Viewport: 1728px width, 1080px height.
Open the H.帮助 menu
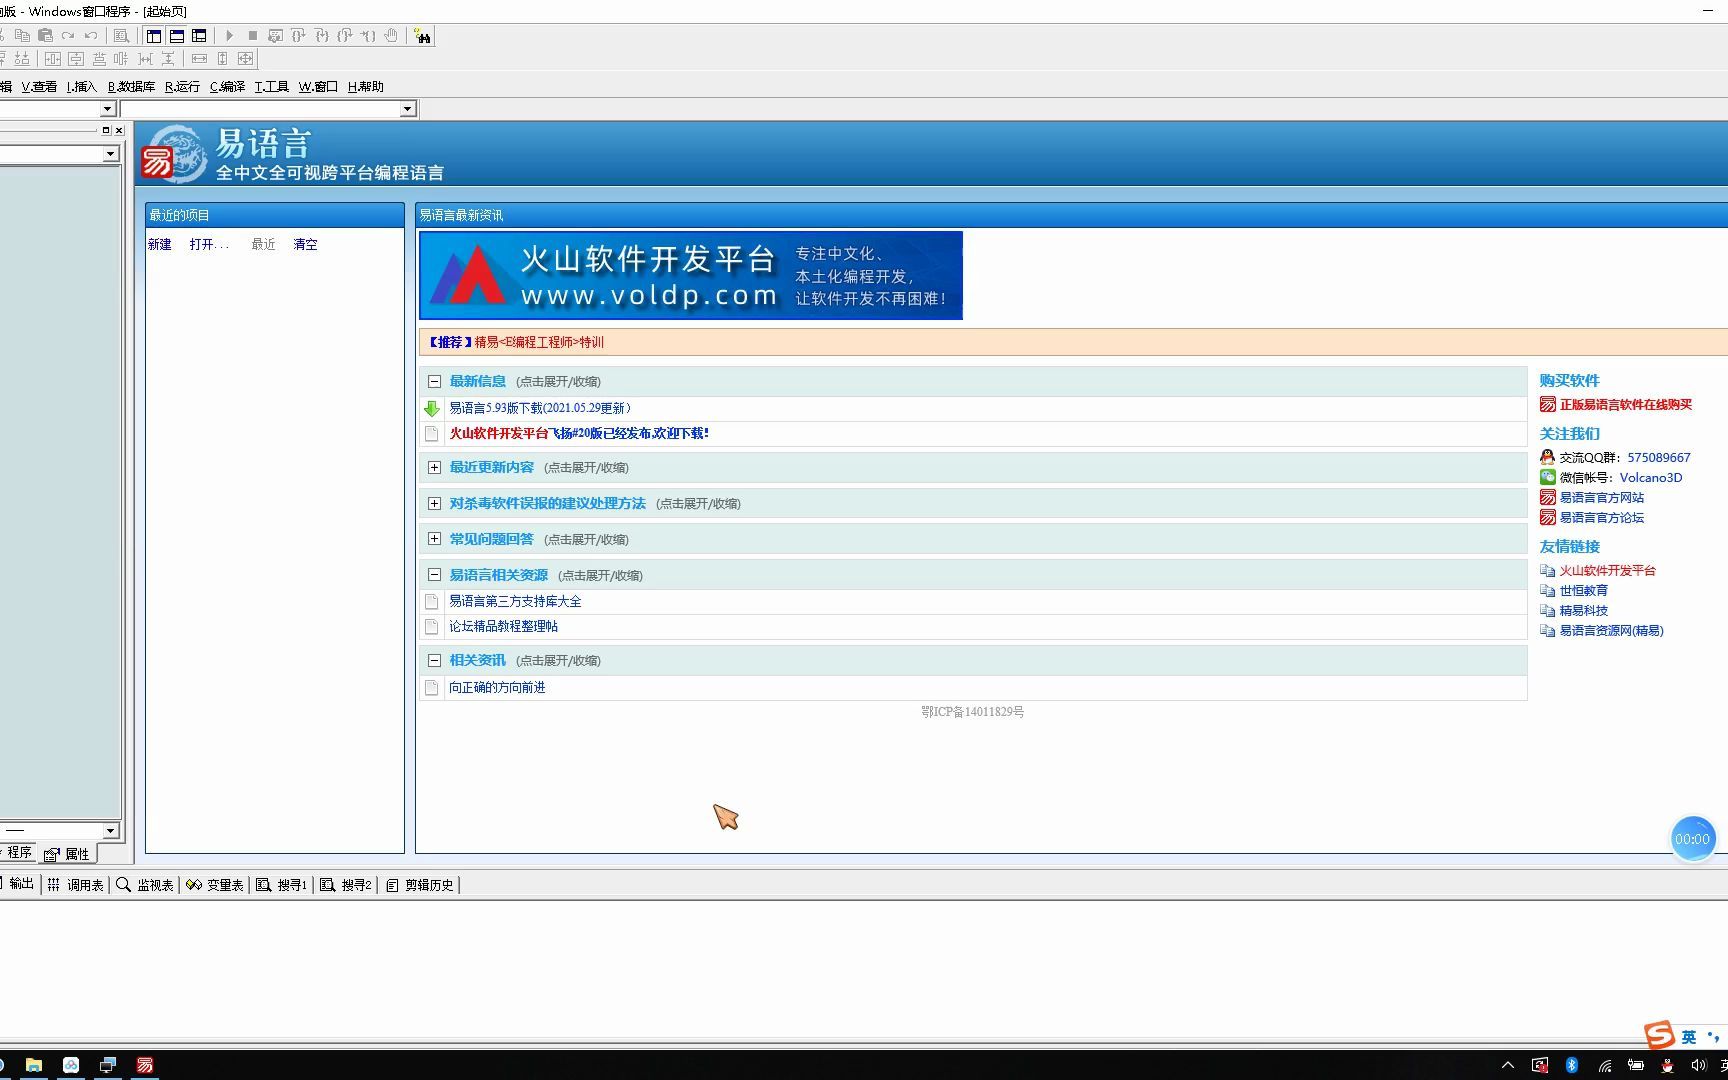pyautogui.click(x=365, y=87)
